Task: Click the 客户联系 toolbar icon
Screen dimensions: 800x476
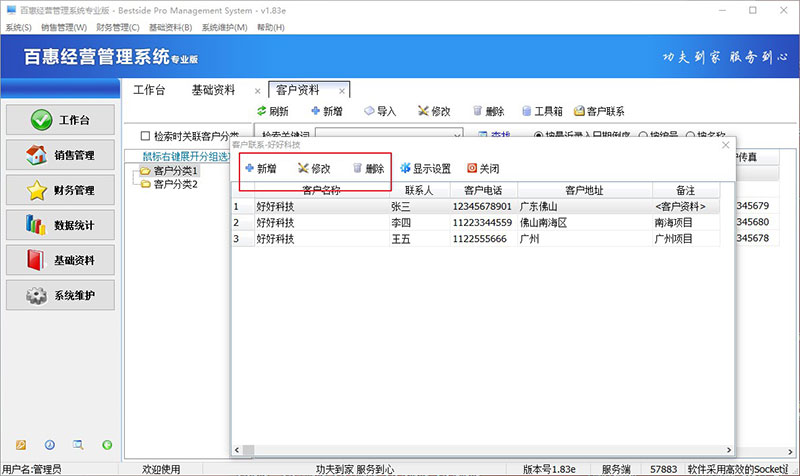Action: click(x=579, y=112)
